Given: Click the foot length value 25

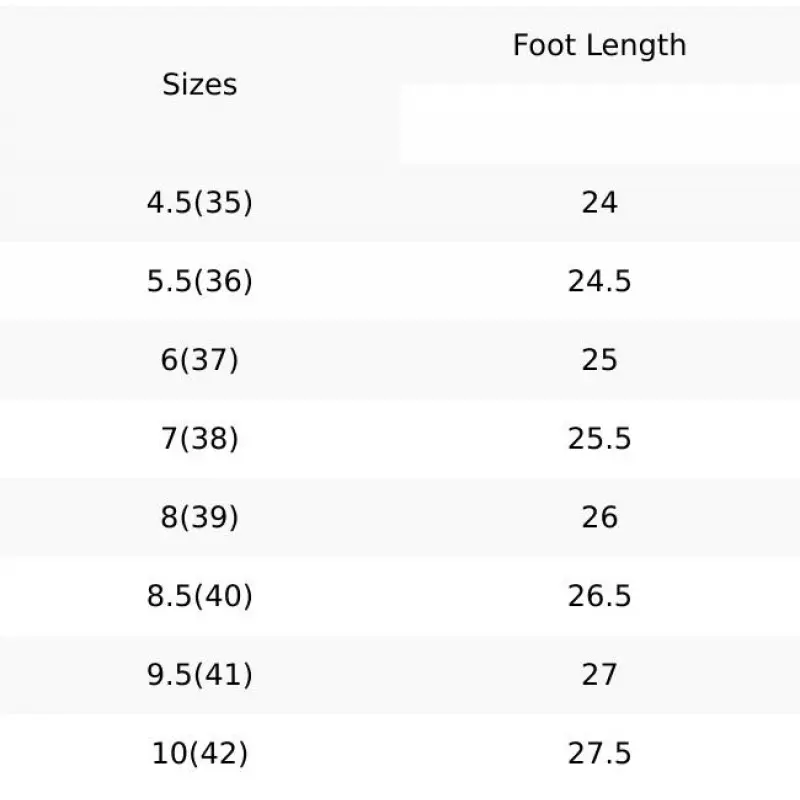Looking at the screenshot, I should click(599, 360).
